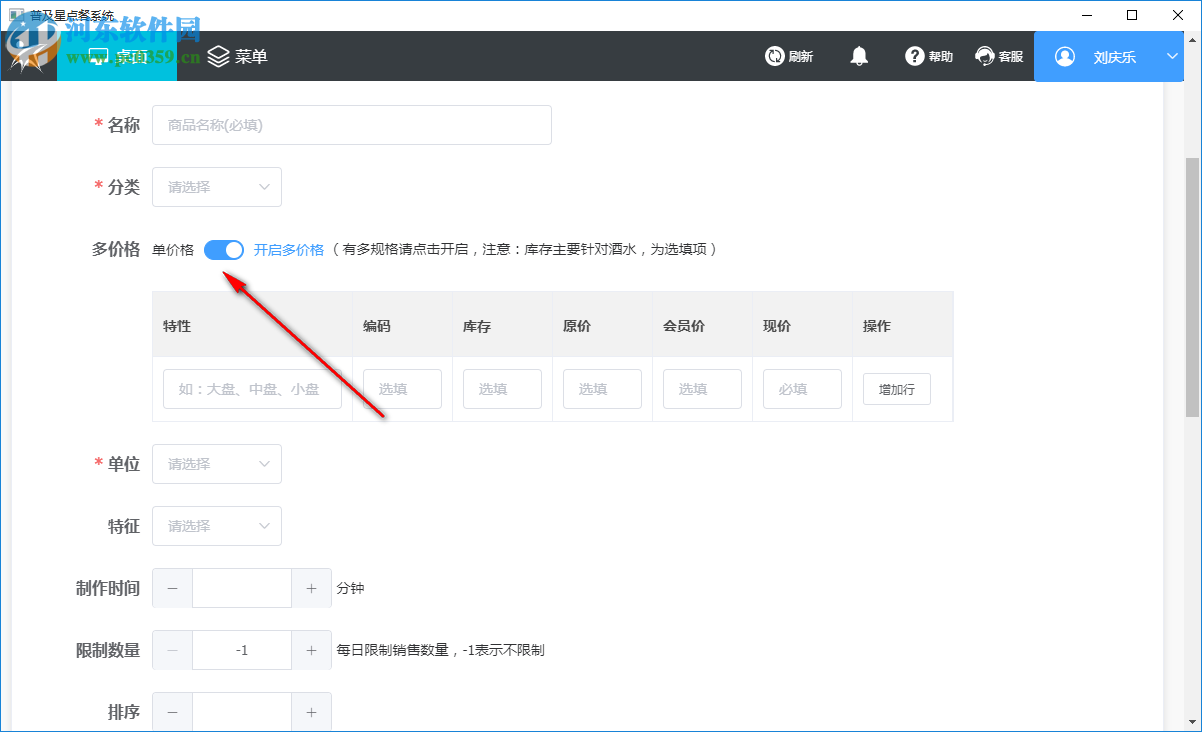Click the 商品名称 name input field
Screen dimensions: 1202x732
point(352,124)
